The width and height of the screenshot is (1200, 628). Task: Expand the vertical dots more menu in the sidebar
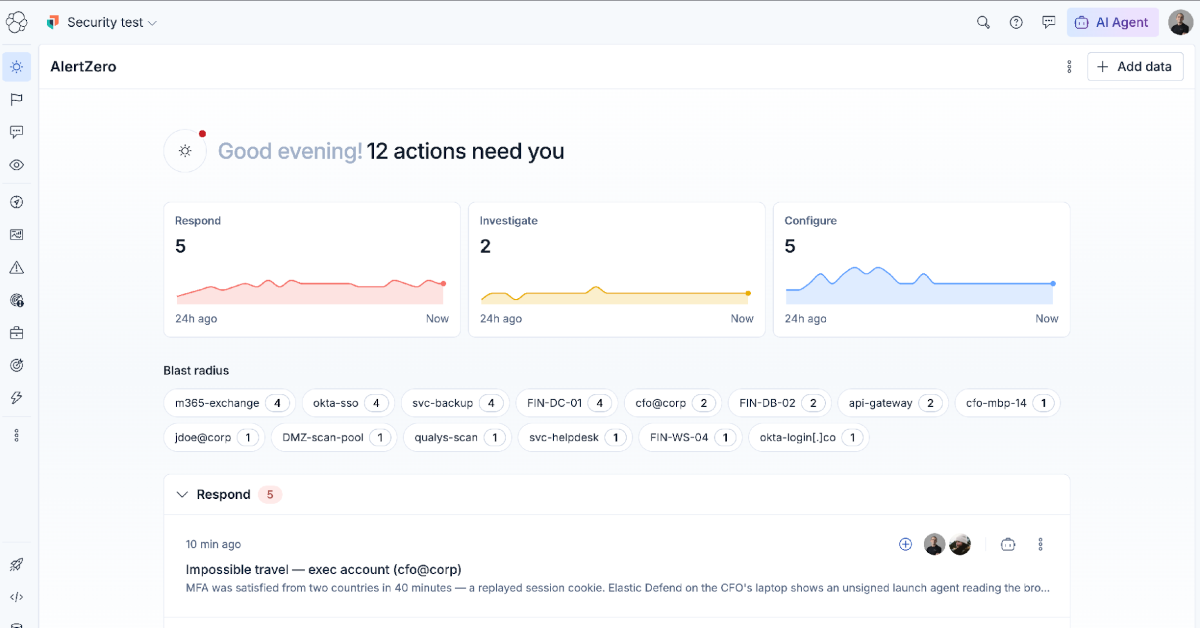click(17, 435)
